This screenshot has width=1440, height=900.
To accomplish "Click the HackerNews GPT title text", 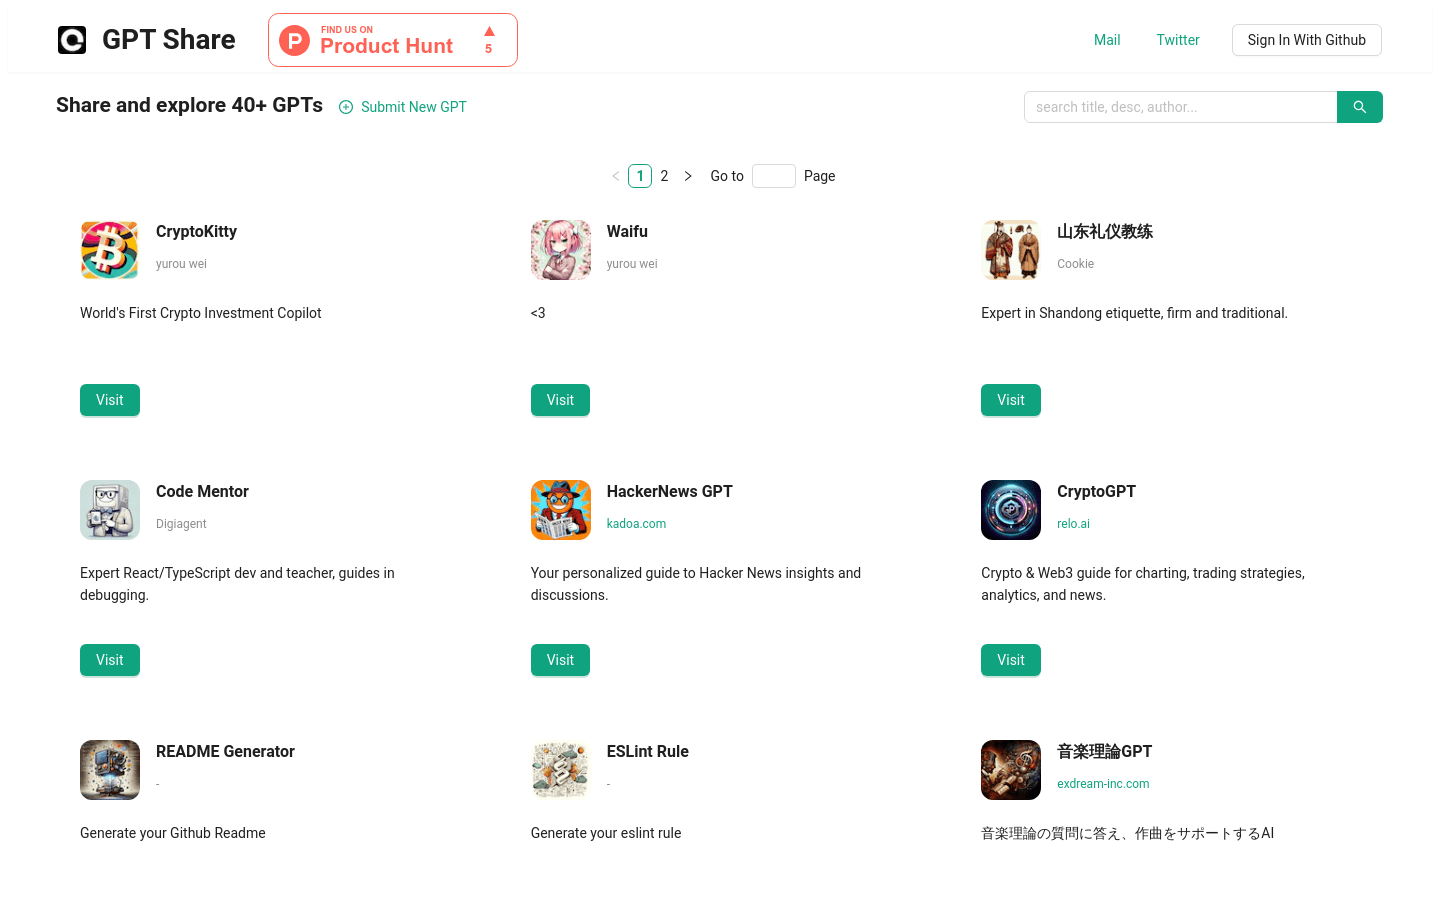I will (670, 492).
